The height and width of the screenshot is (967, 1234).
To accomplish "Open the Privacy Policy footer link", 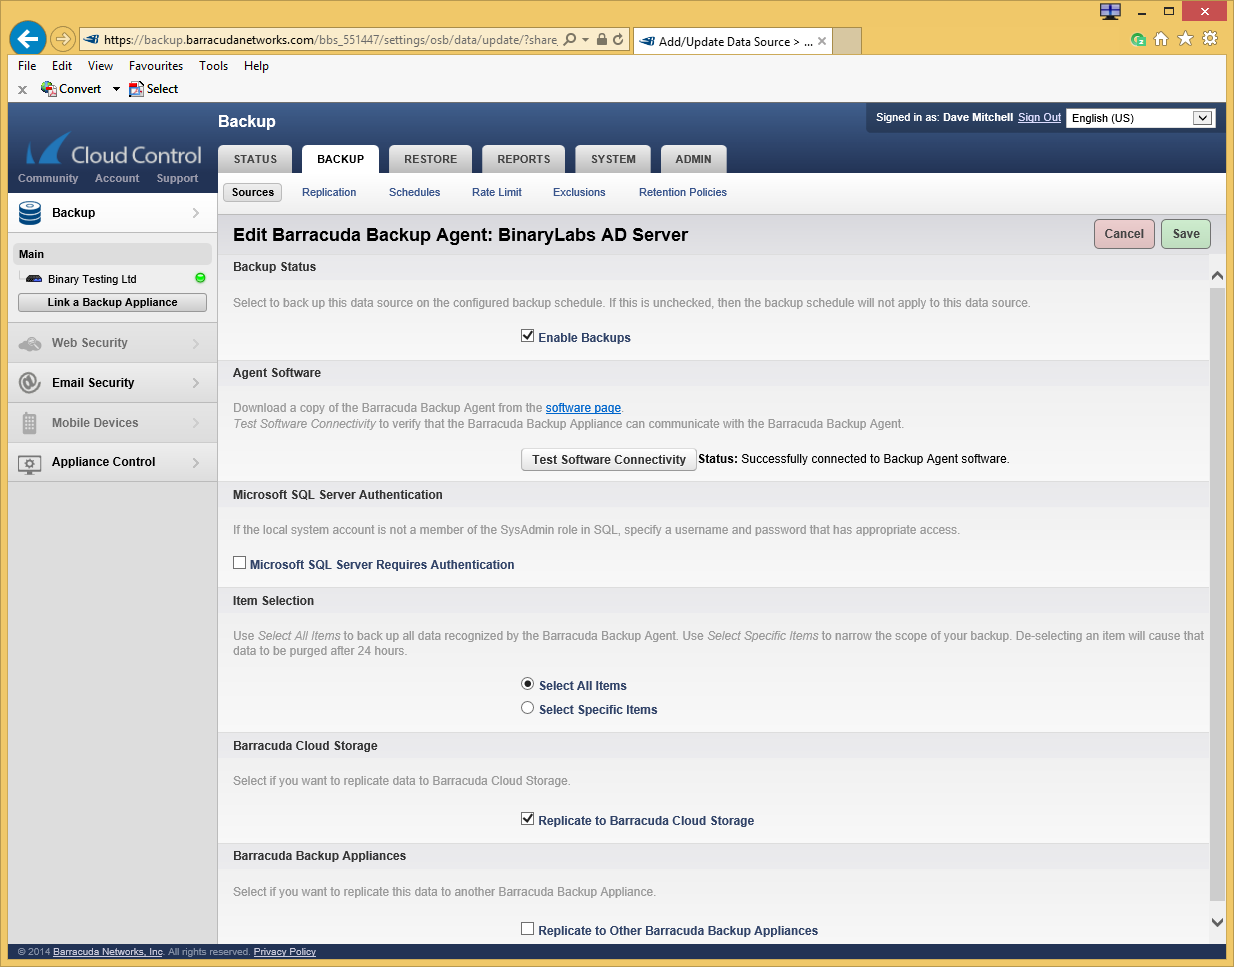I will (x=284, y=952).
